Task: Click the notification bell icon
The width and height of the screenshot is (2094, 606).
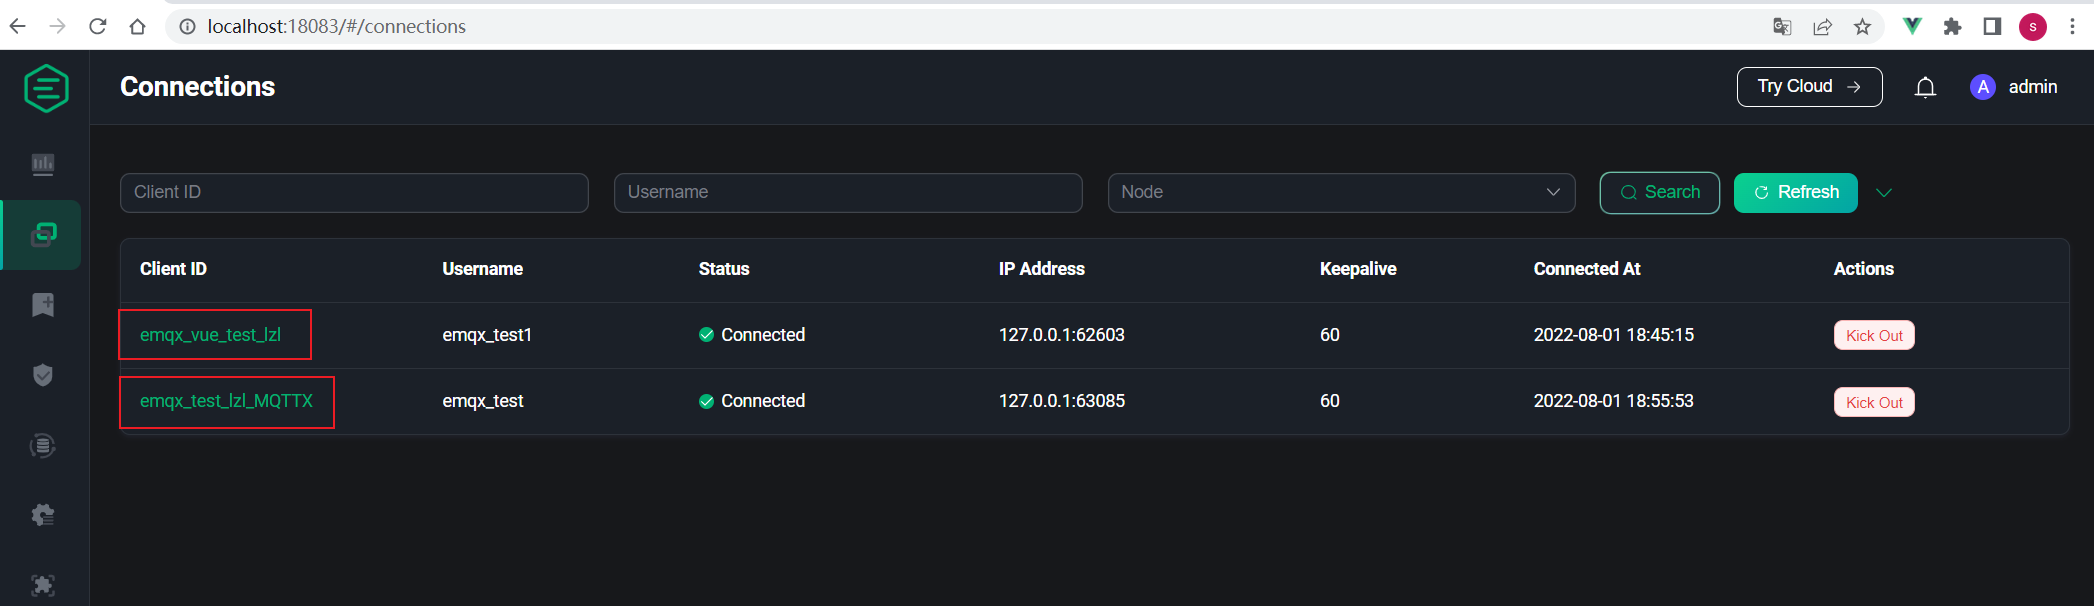Action: 1925,88
